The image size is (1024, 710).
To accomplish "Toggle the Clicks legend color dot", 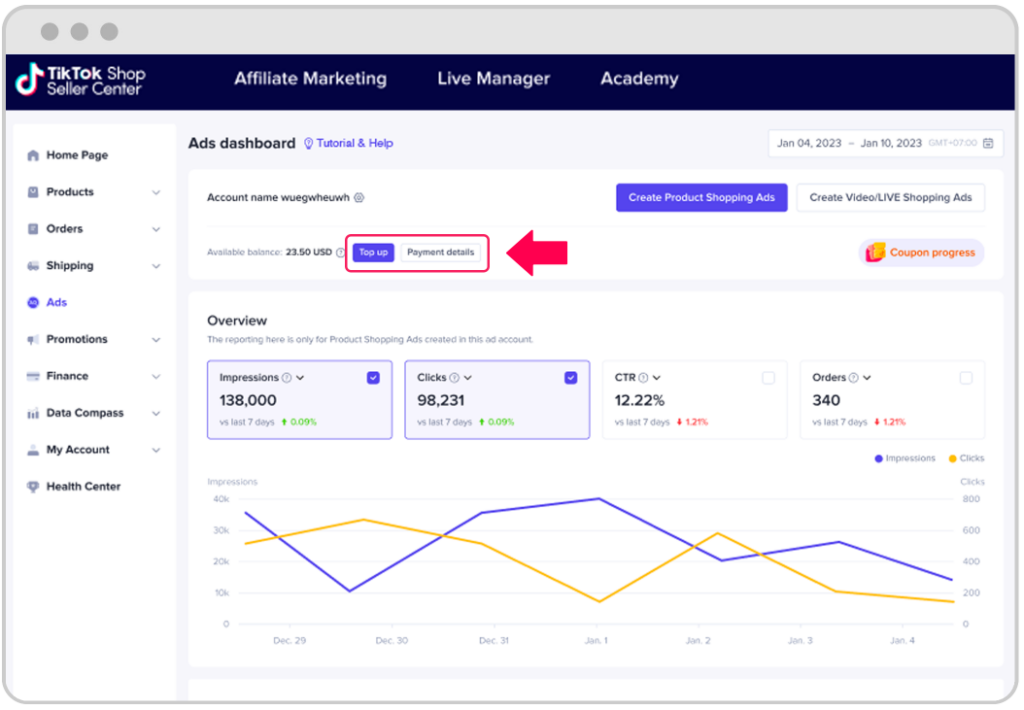I will (953, 459).
